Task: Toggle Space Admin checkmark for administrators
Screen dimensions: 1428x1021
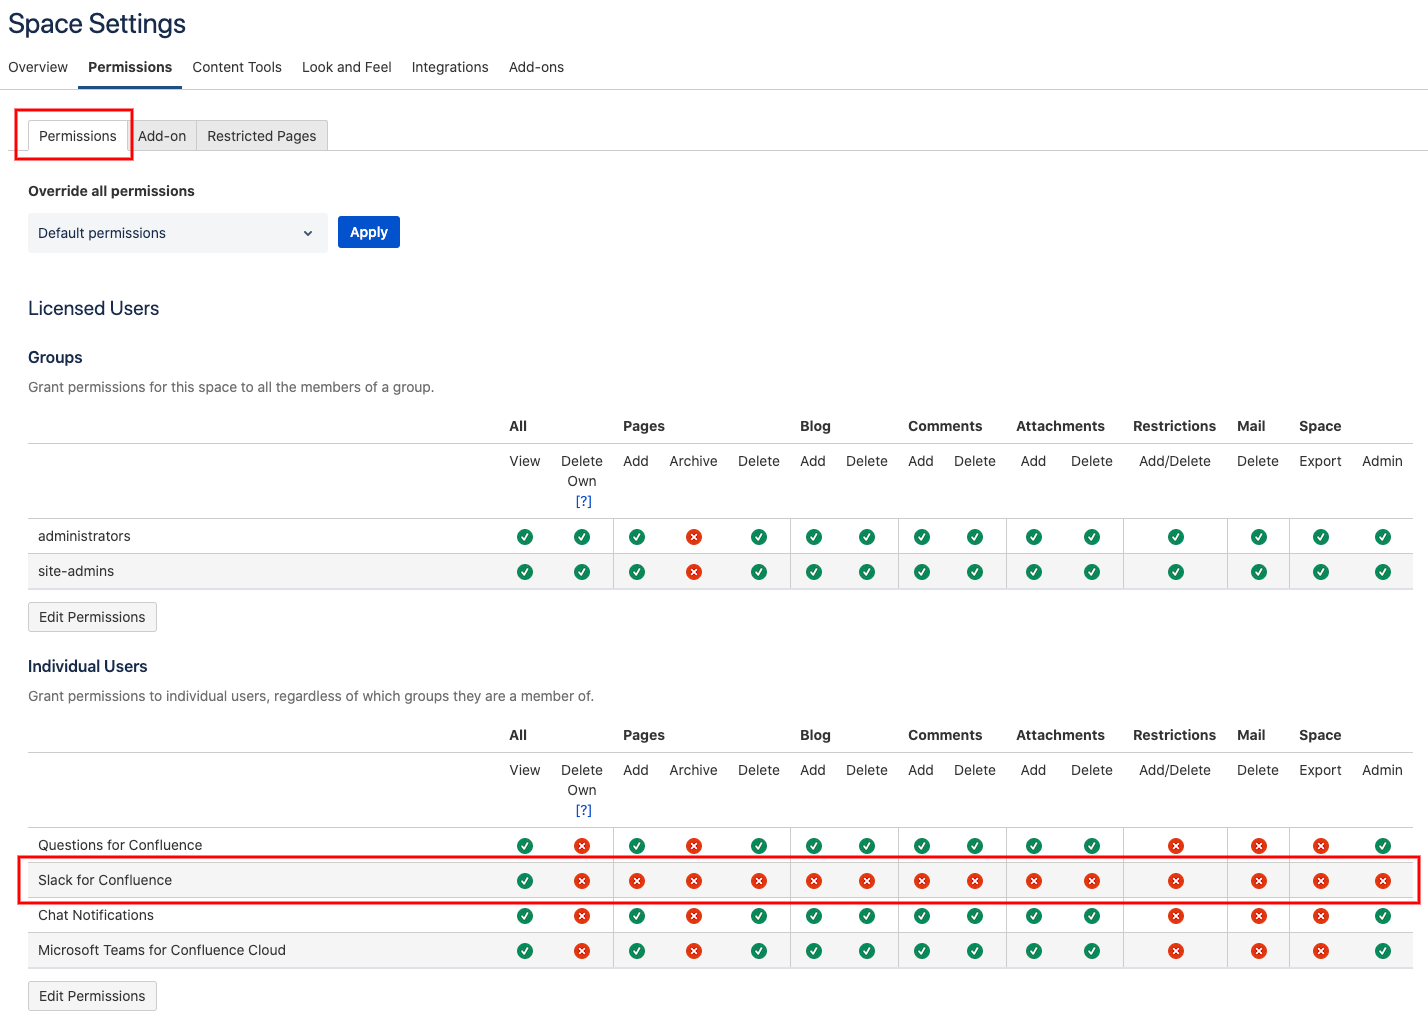Action: pyautogui.click(x=1383, y=536)
